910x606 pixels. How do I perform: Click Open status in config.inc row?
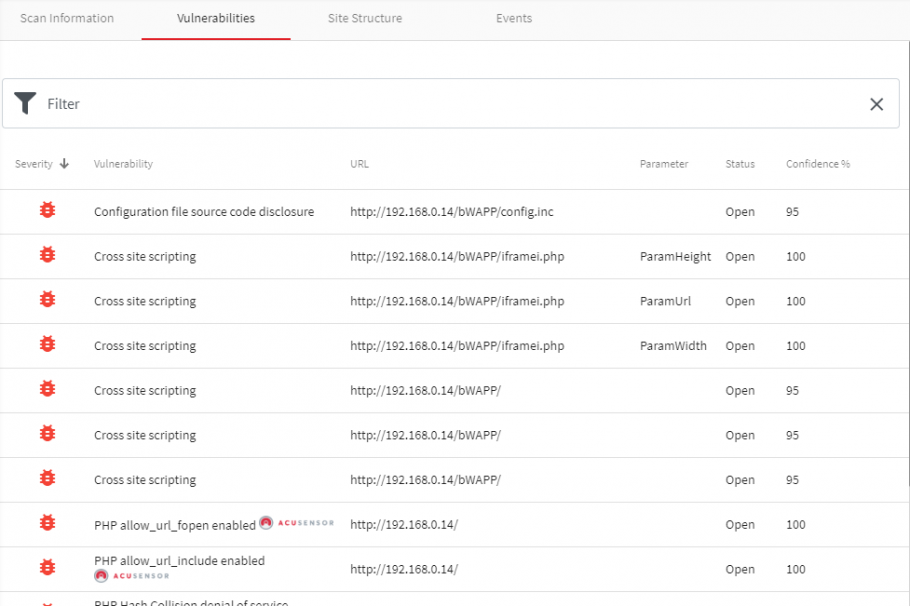tap(740, 212)
